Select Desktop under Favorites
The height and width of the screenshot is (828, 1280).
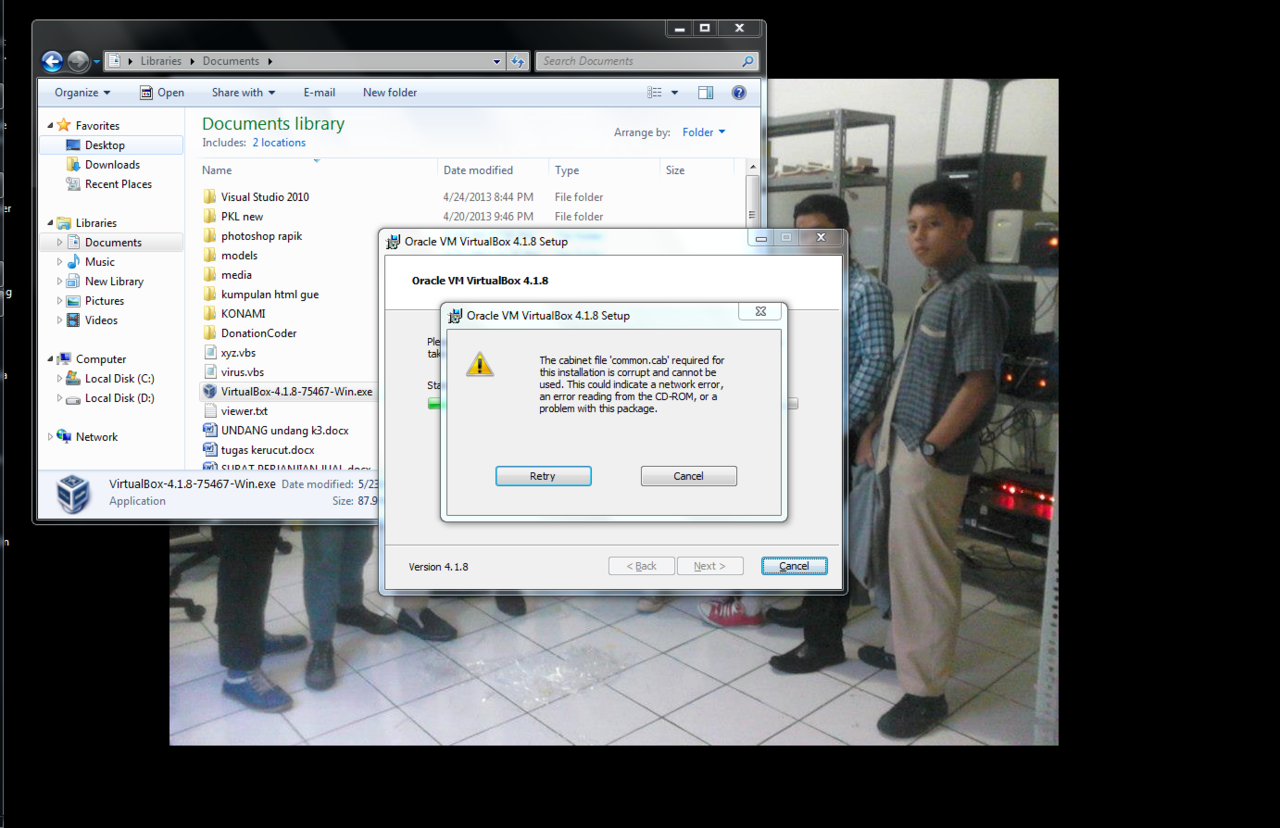click(x=105, y=145)
